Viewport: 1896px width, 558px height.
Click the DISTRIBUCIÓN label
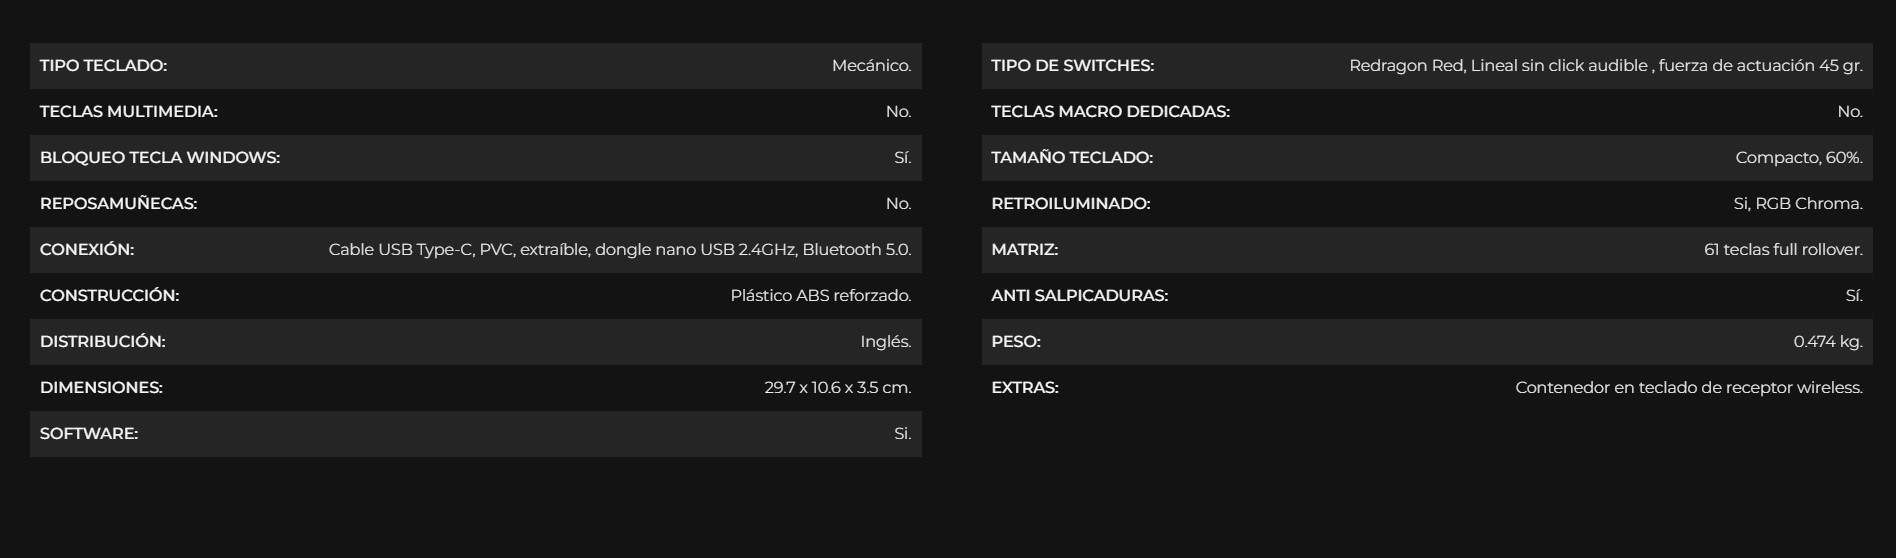(x=102, y=342)
